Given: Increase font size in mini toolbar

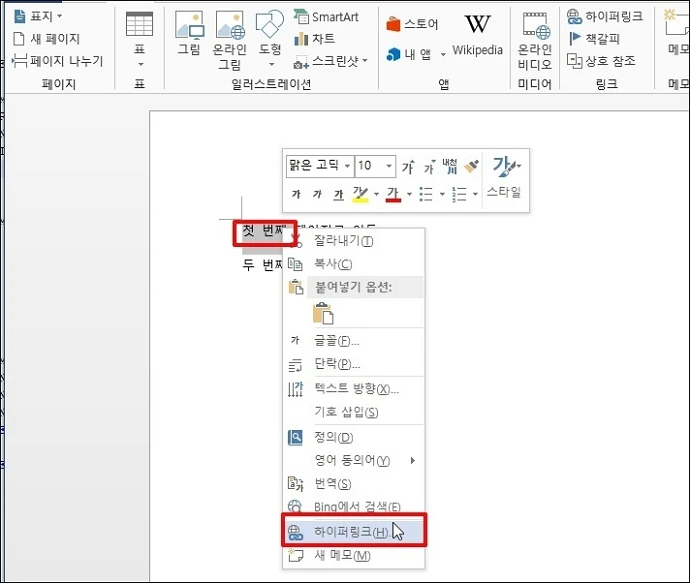Looking at the screenshot, I should 408,166.
